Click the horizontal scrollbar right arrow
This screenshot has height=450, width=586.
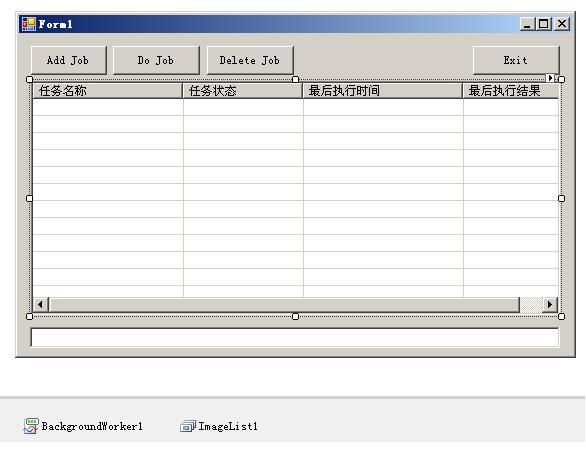pos(550,305)
